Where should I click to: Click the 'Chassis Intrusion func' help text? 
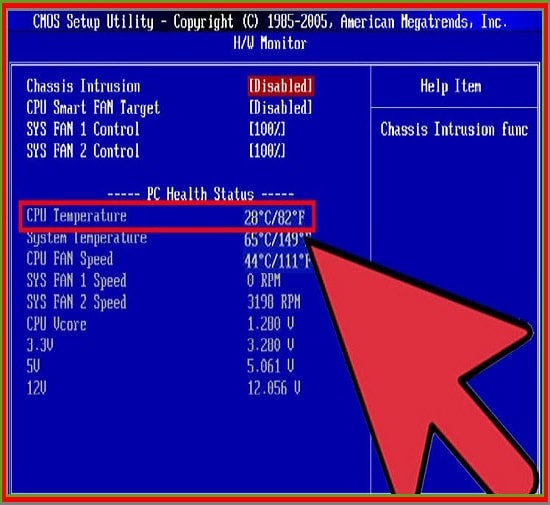pyautogui.click(x=454, y=129)
